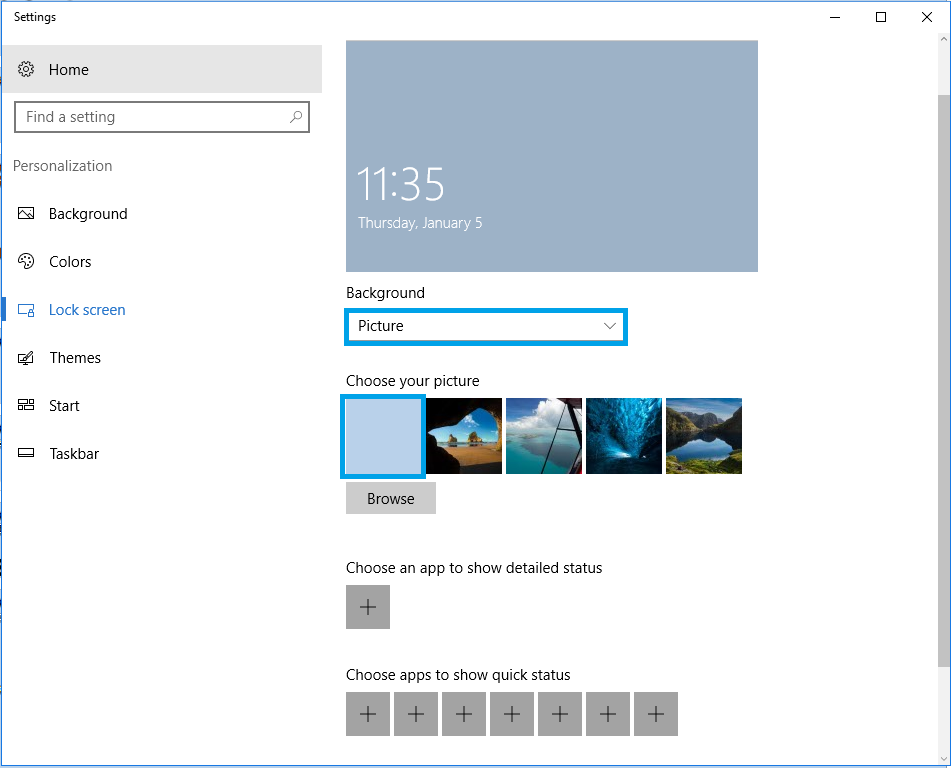Open Themes settings
951x768 pixels.
(x=75, y=357)
